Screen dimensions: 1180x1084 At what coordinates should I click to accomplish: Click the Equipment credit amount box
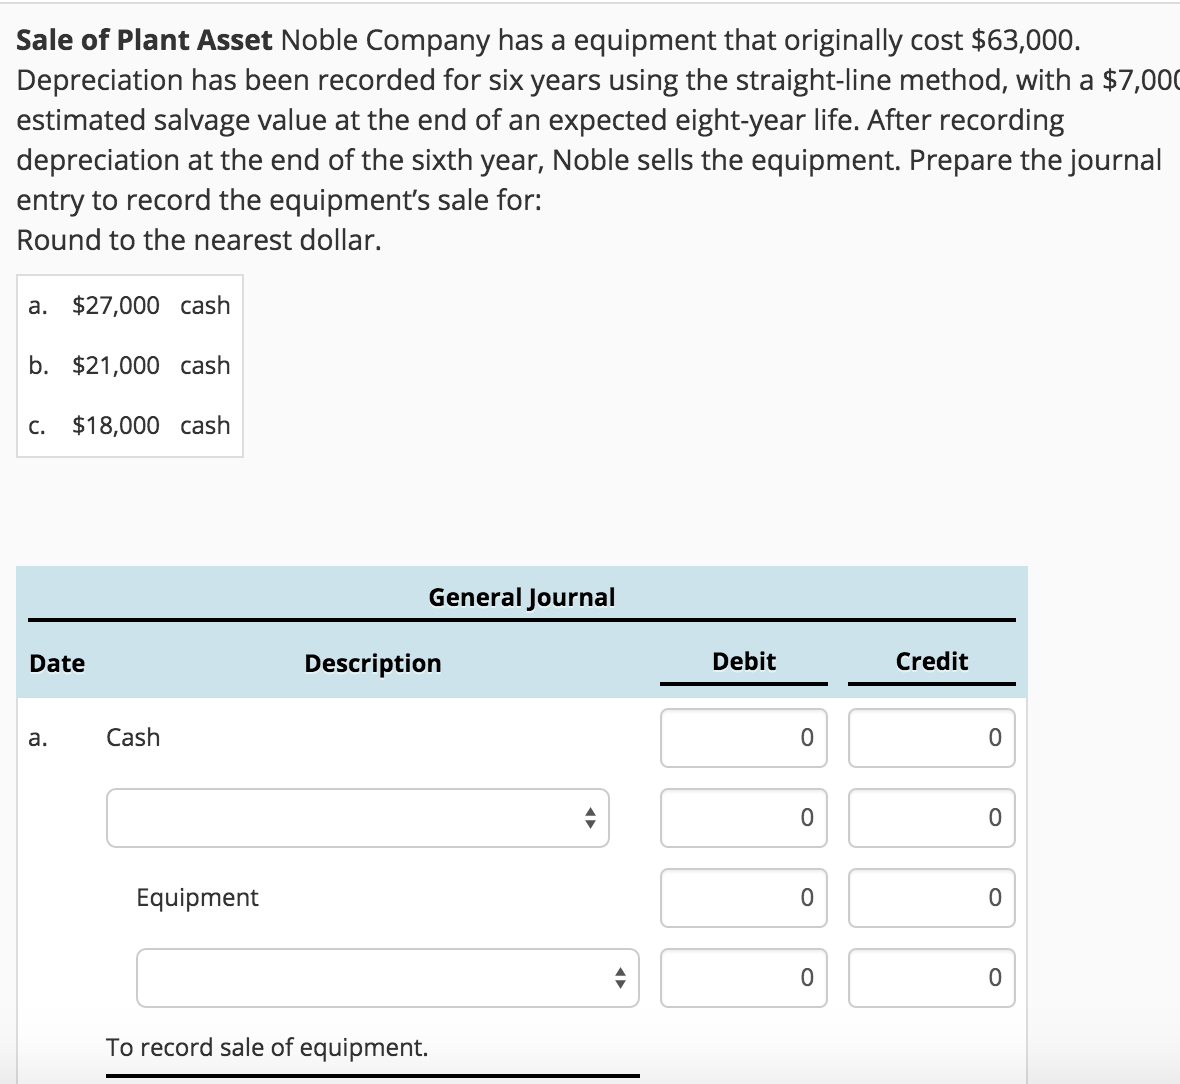[x=931, y=898]
